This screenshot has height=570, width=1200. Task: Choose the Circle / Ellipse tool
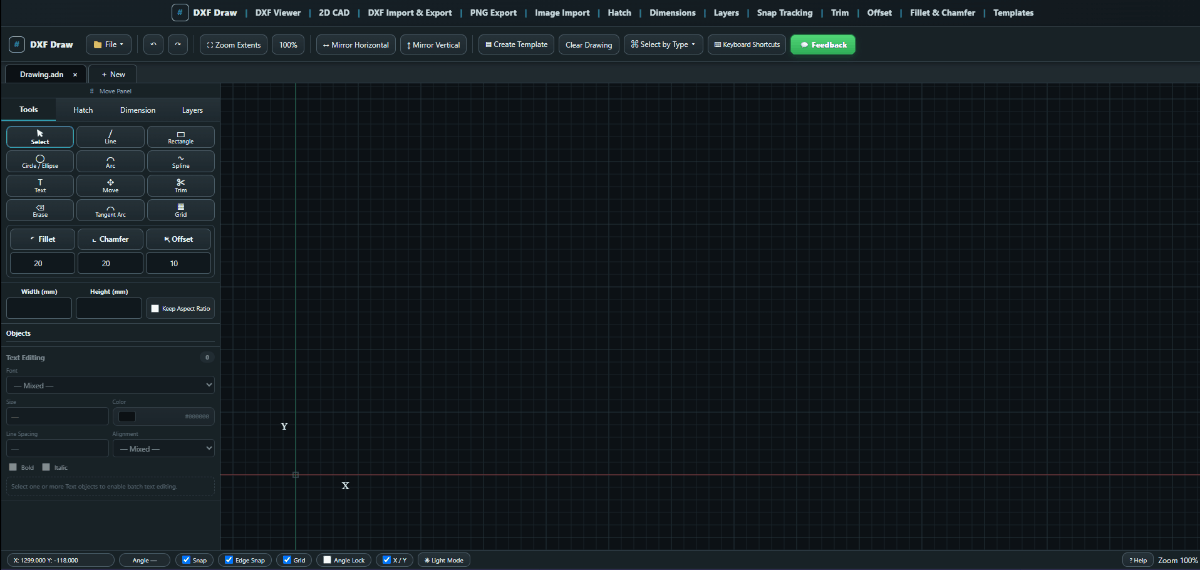point(40,161)
